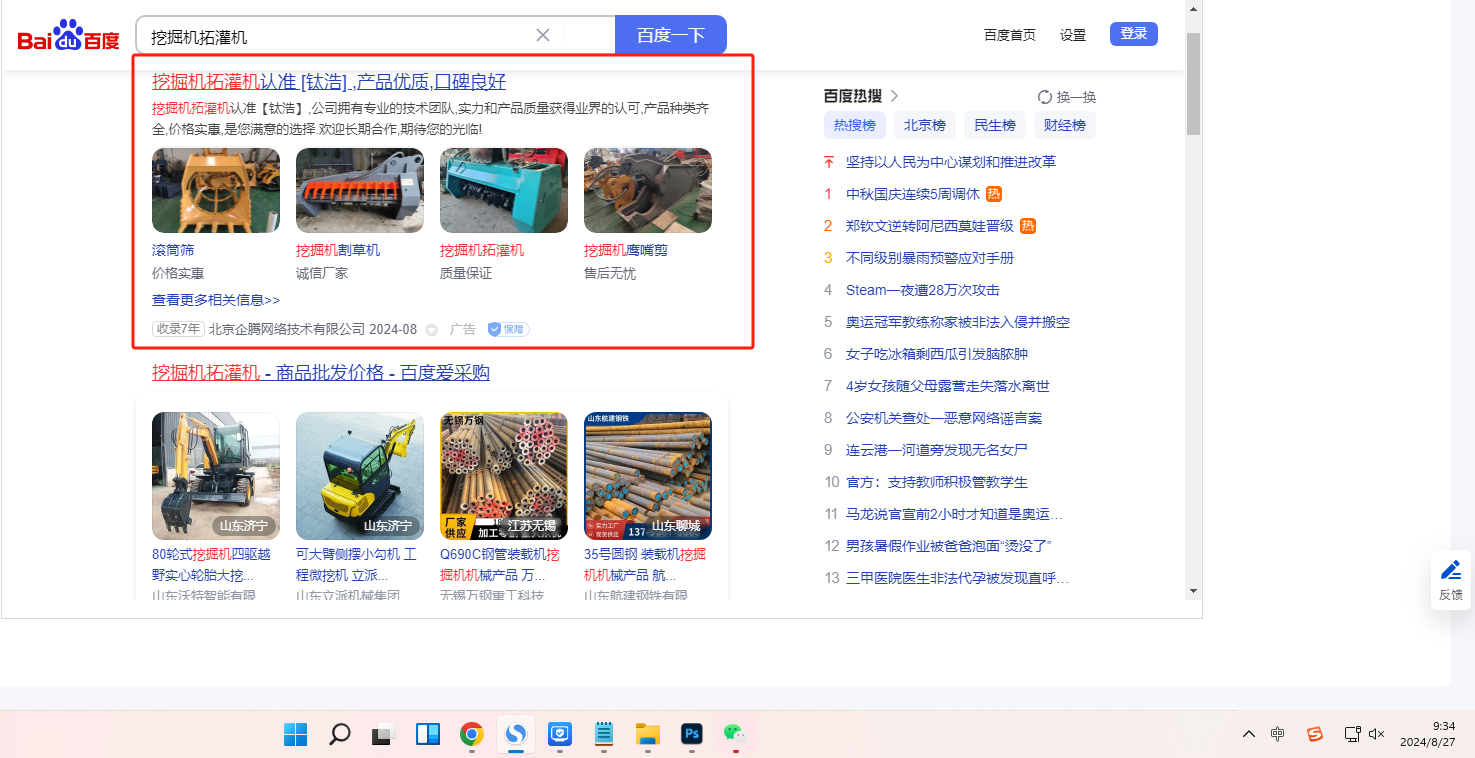This screenshot has width=1475, height=758.
Task: Click the 滚筒筛 product link
Action: click(173, 250)
